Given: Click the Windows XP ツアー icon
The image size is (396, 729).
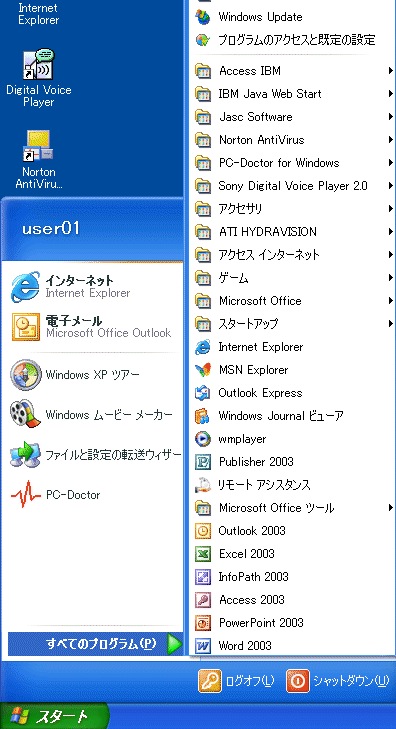Looking at the screenshot, I should click(25, 375).
